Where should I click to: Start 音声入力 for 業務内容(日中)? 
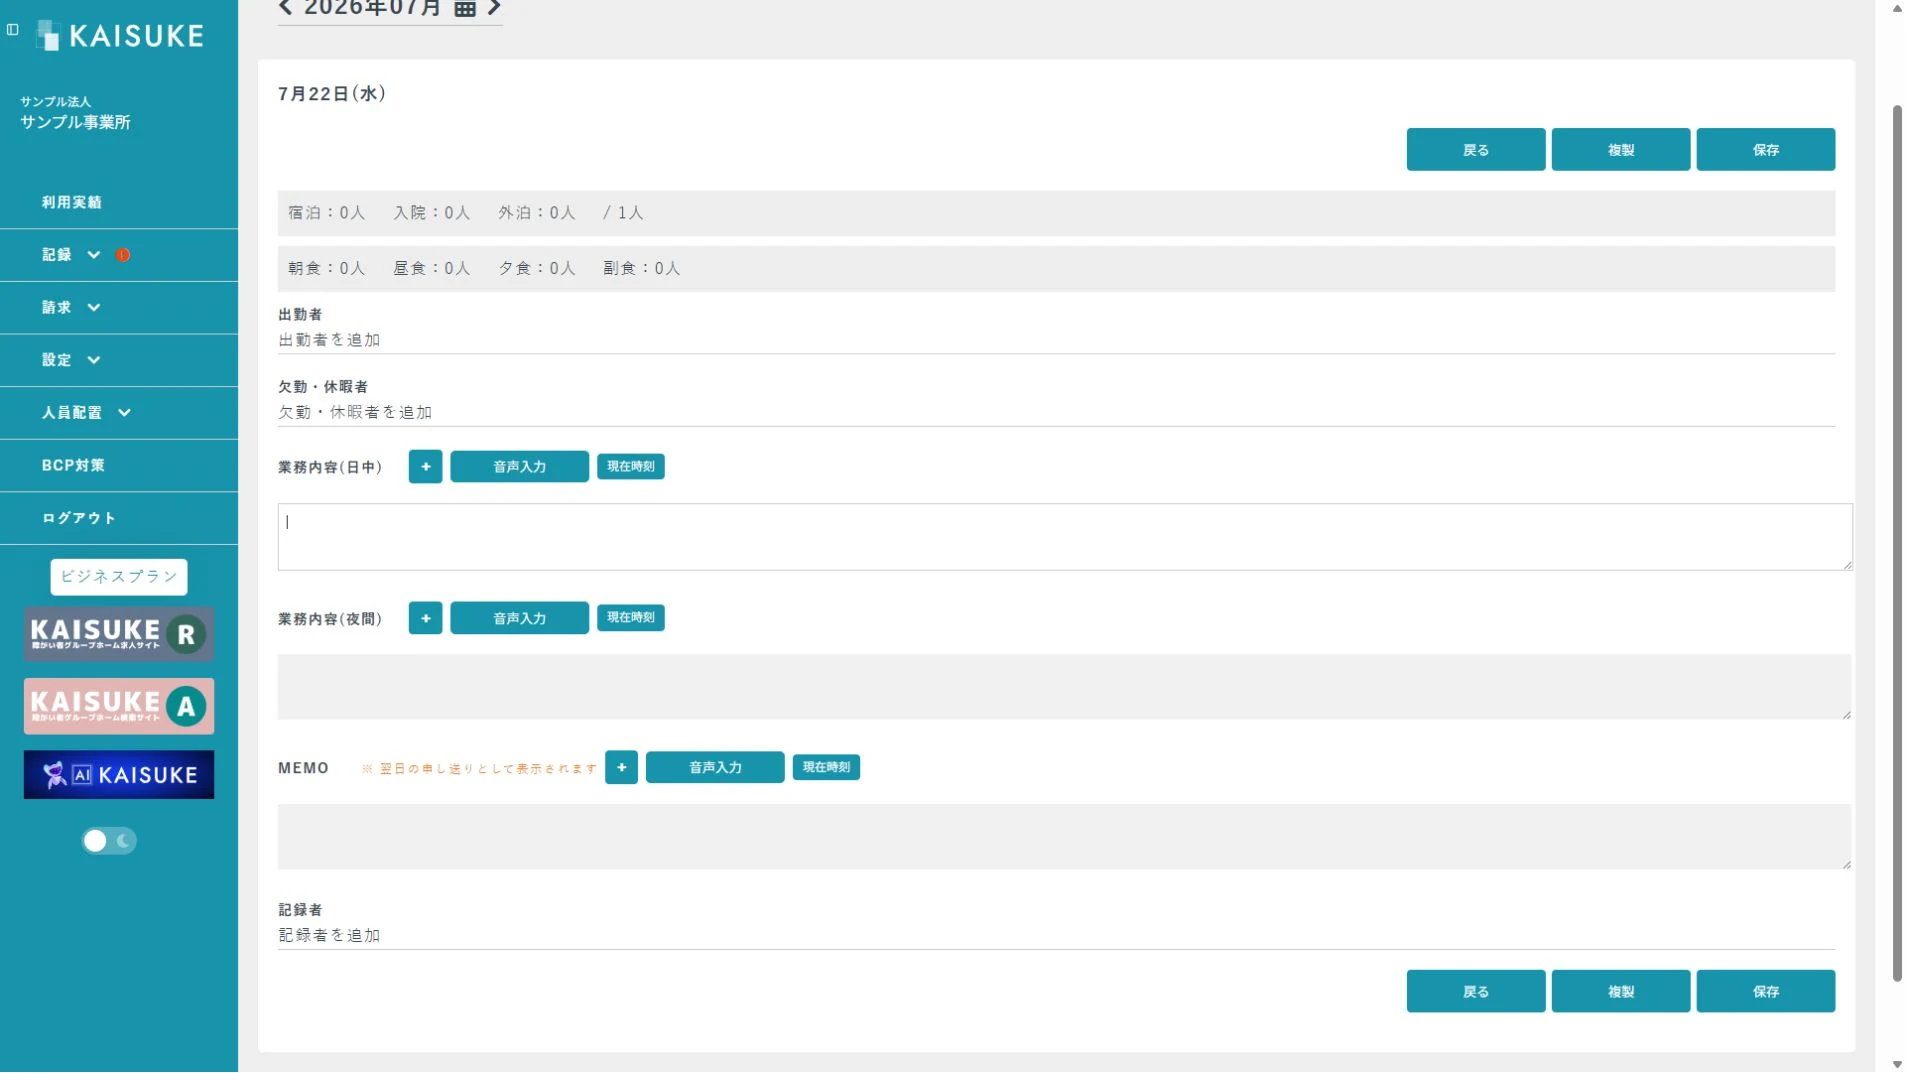point(519,467)
